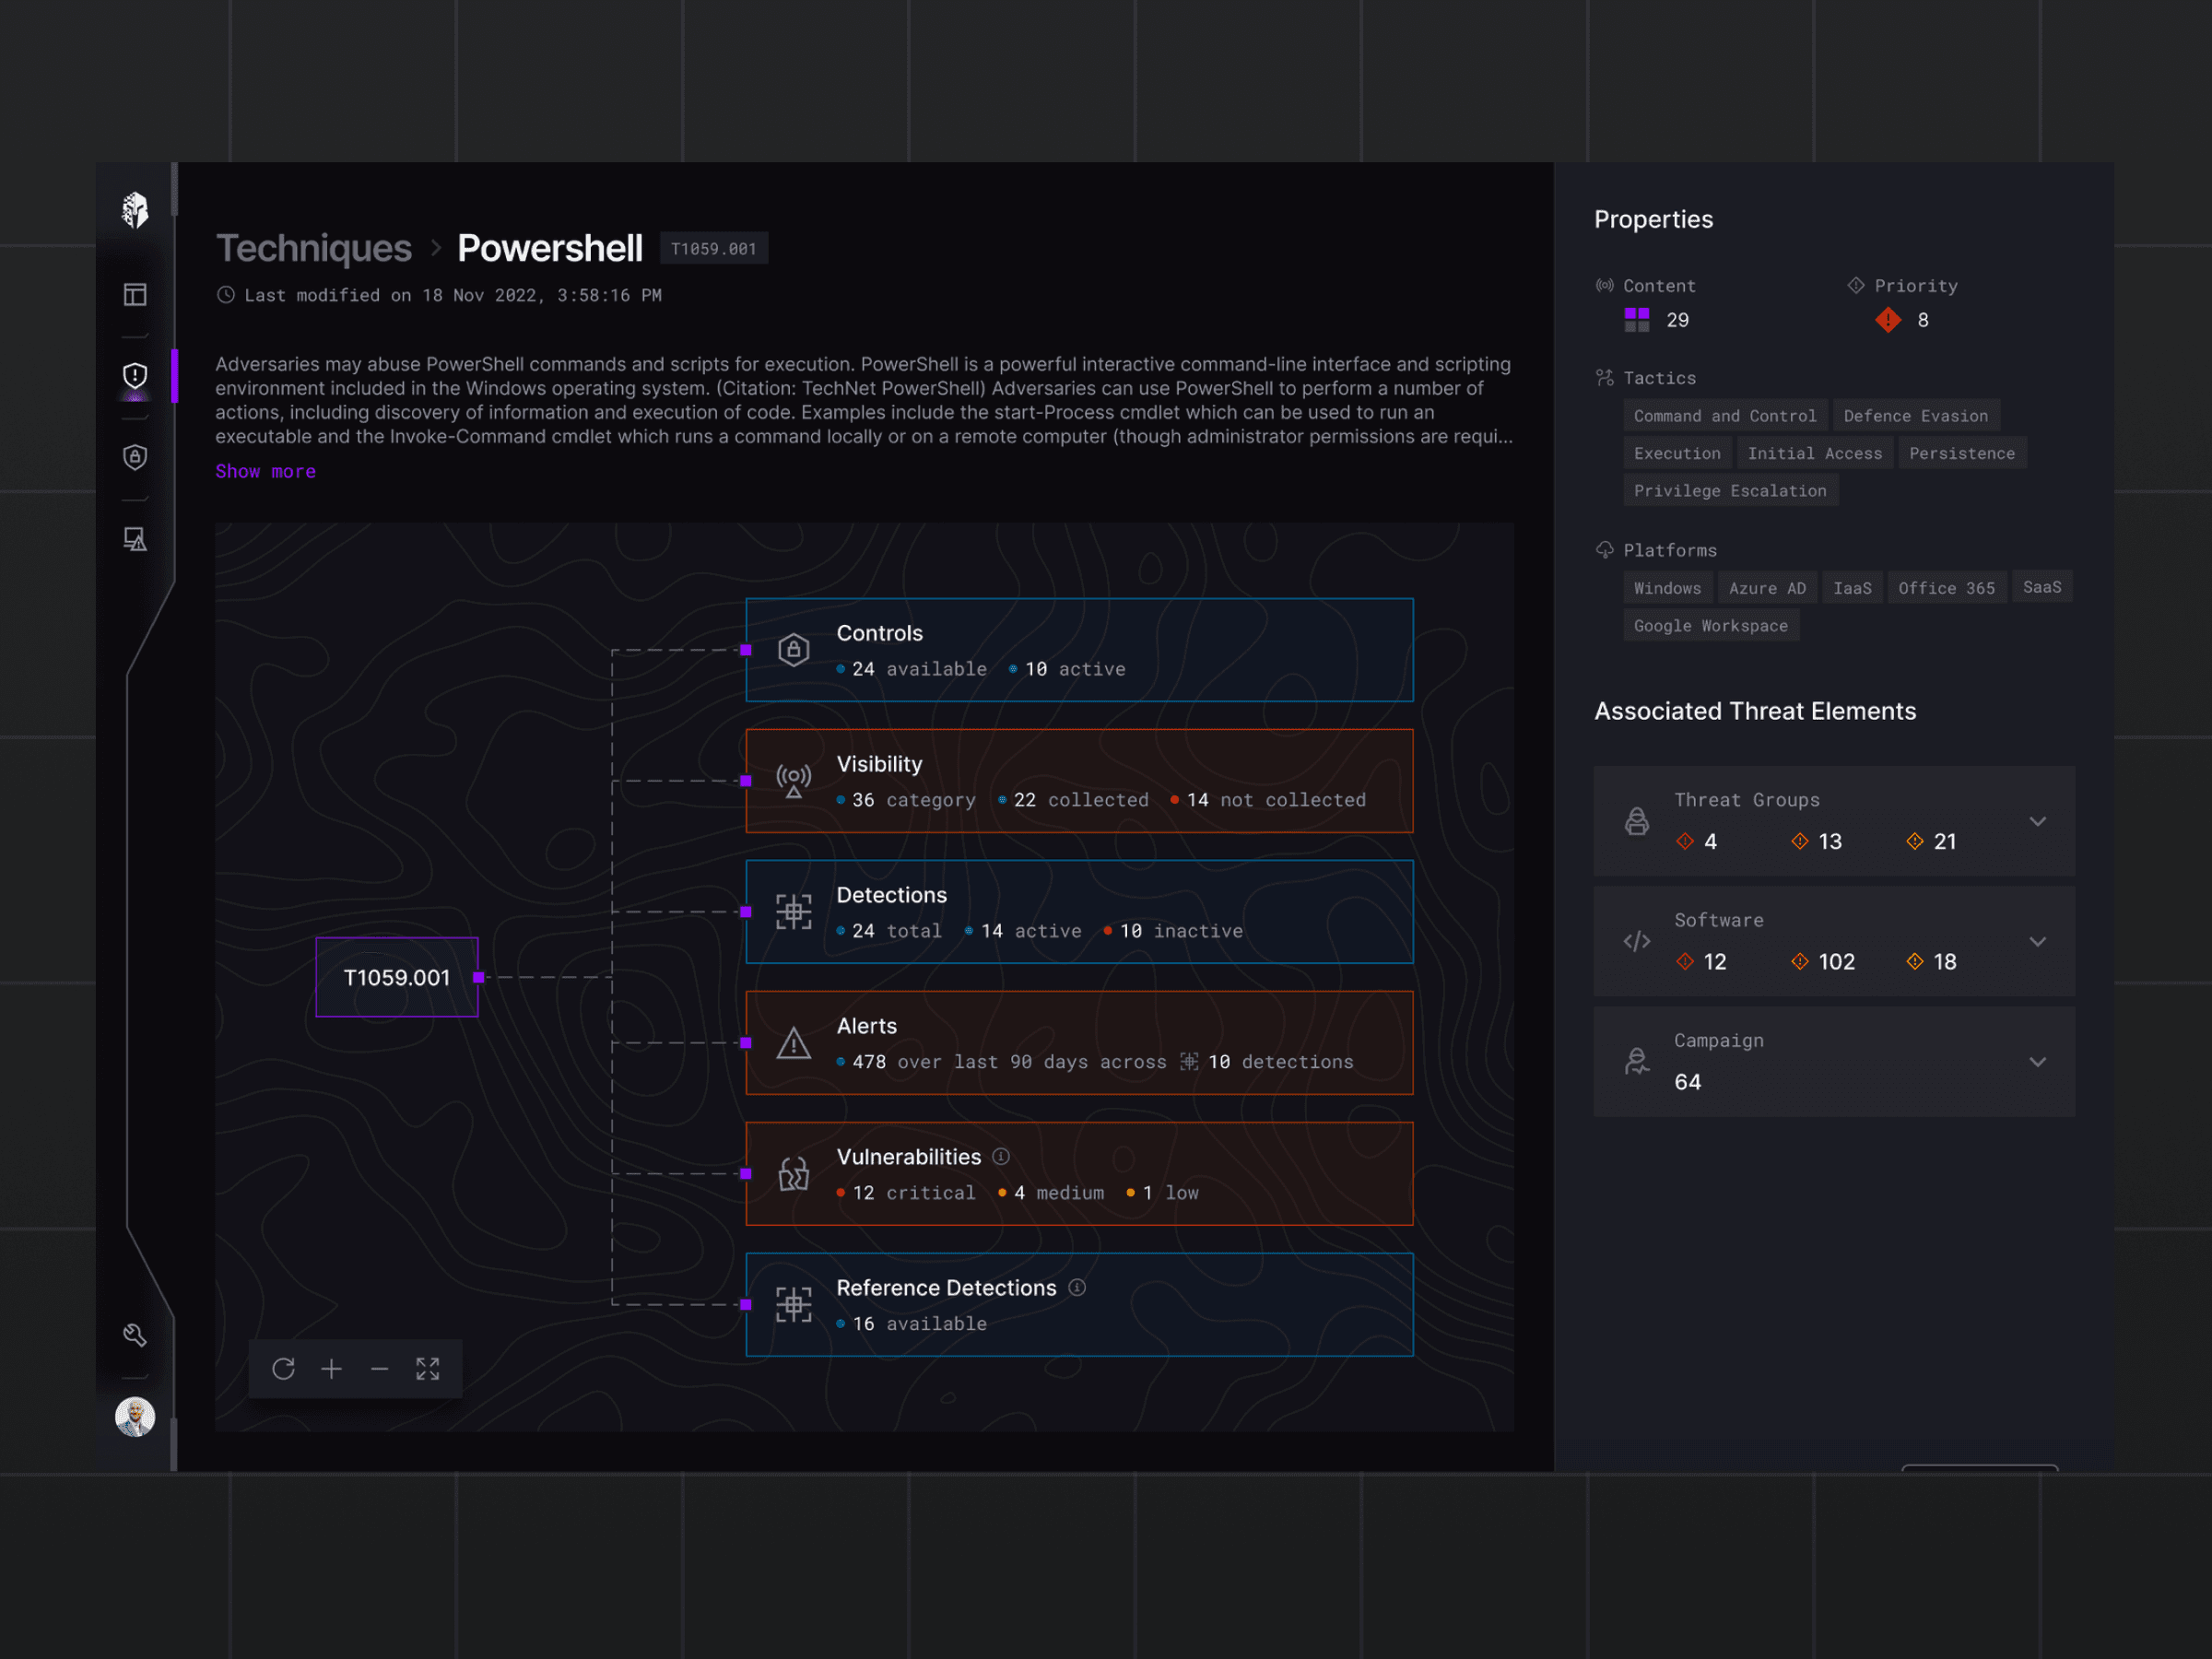
Task: Click the Reference Detections target icon
Action: point(794,1305)
